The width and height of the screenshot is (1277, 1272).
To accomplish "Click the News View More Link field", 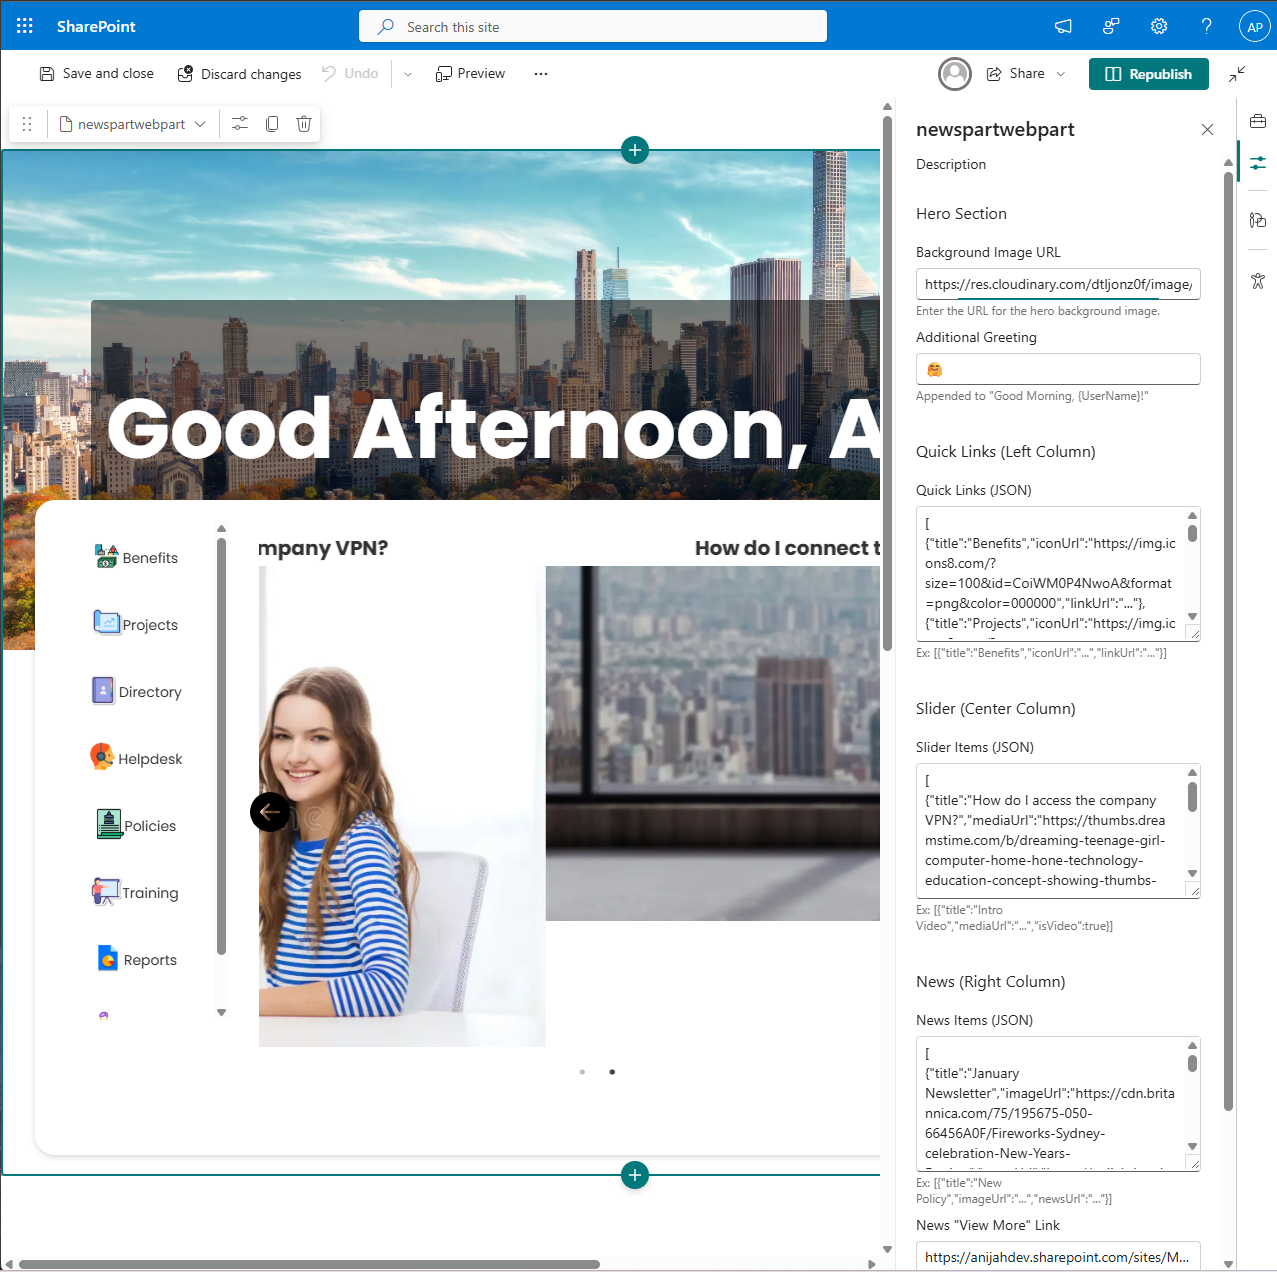I will [1058, 1256].
